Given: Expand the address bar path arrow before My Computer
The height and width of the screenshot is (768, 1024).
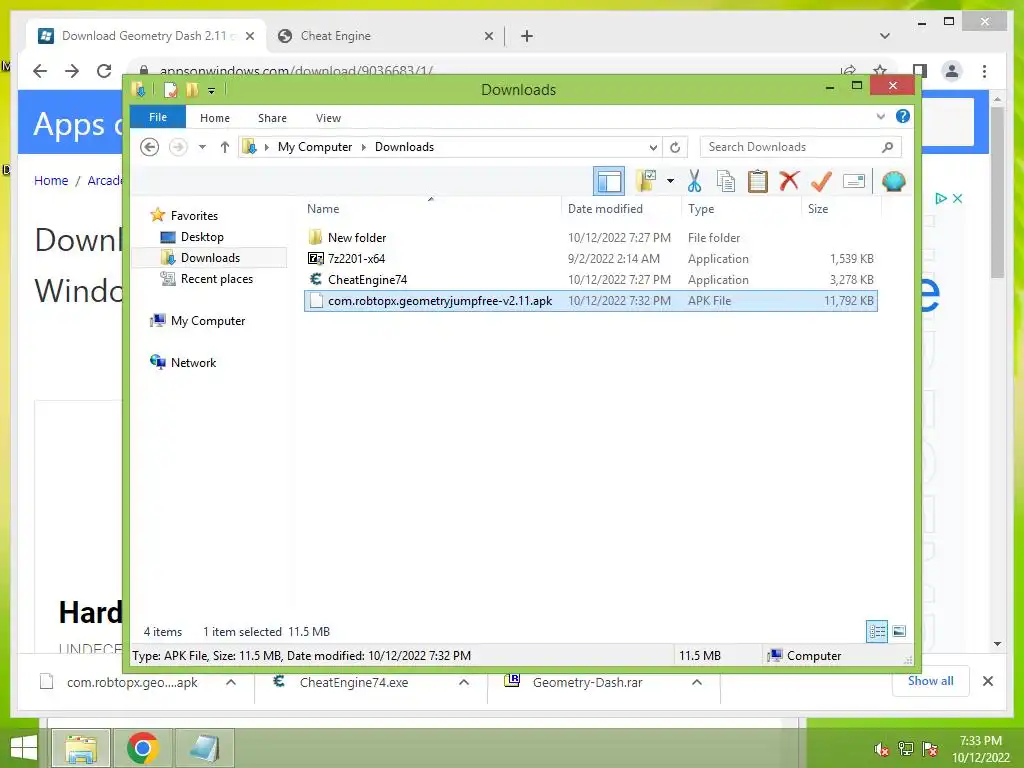Looking at the screenshot, I should (x=266, y=147).
